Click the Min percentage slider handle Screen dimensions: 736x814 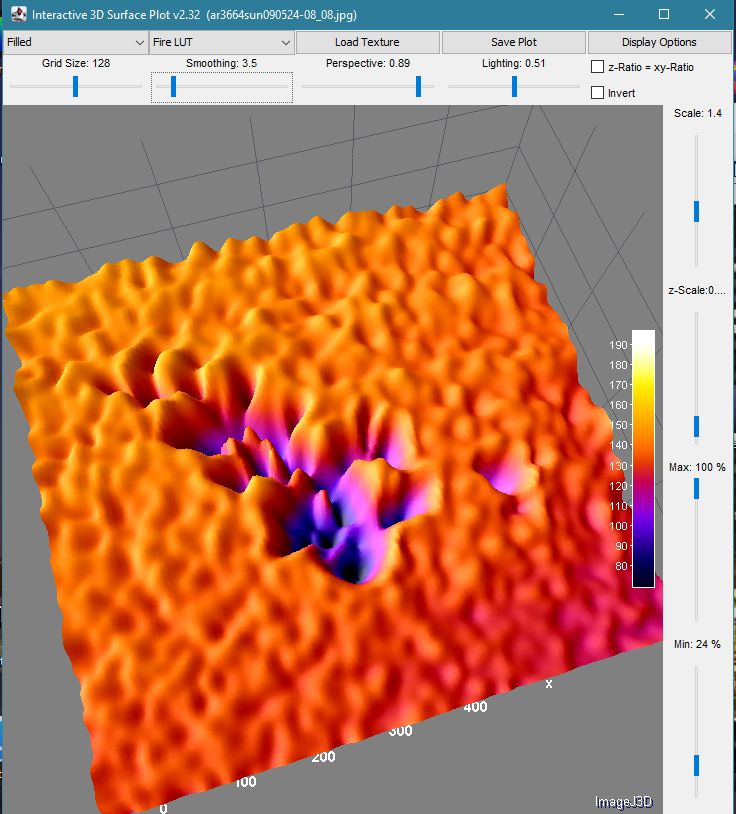coord(697,765)
